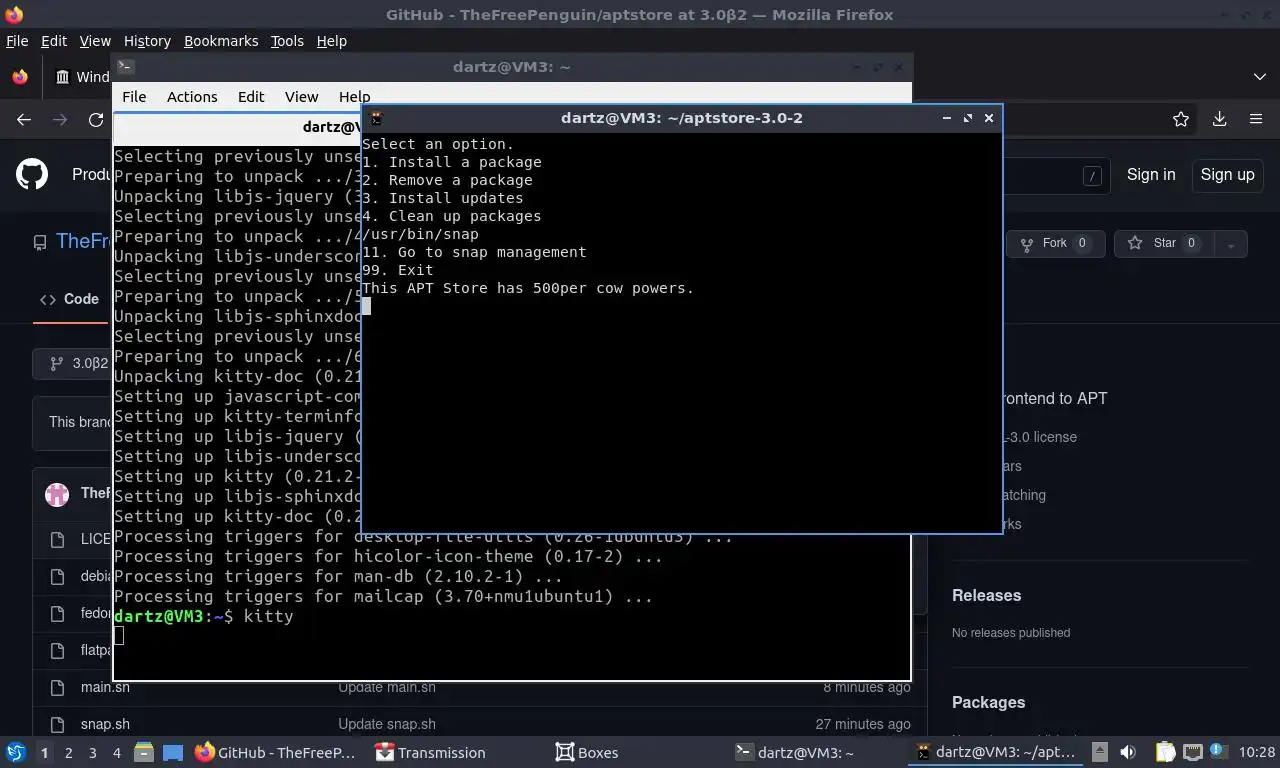Click the main.sh file icon
The image size is (1280, 768).
point(57,687)
